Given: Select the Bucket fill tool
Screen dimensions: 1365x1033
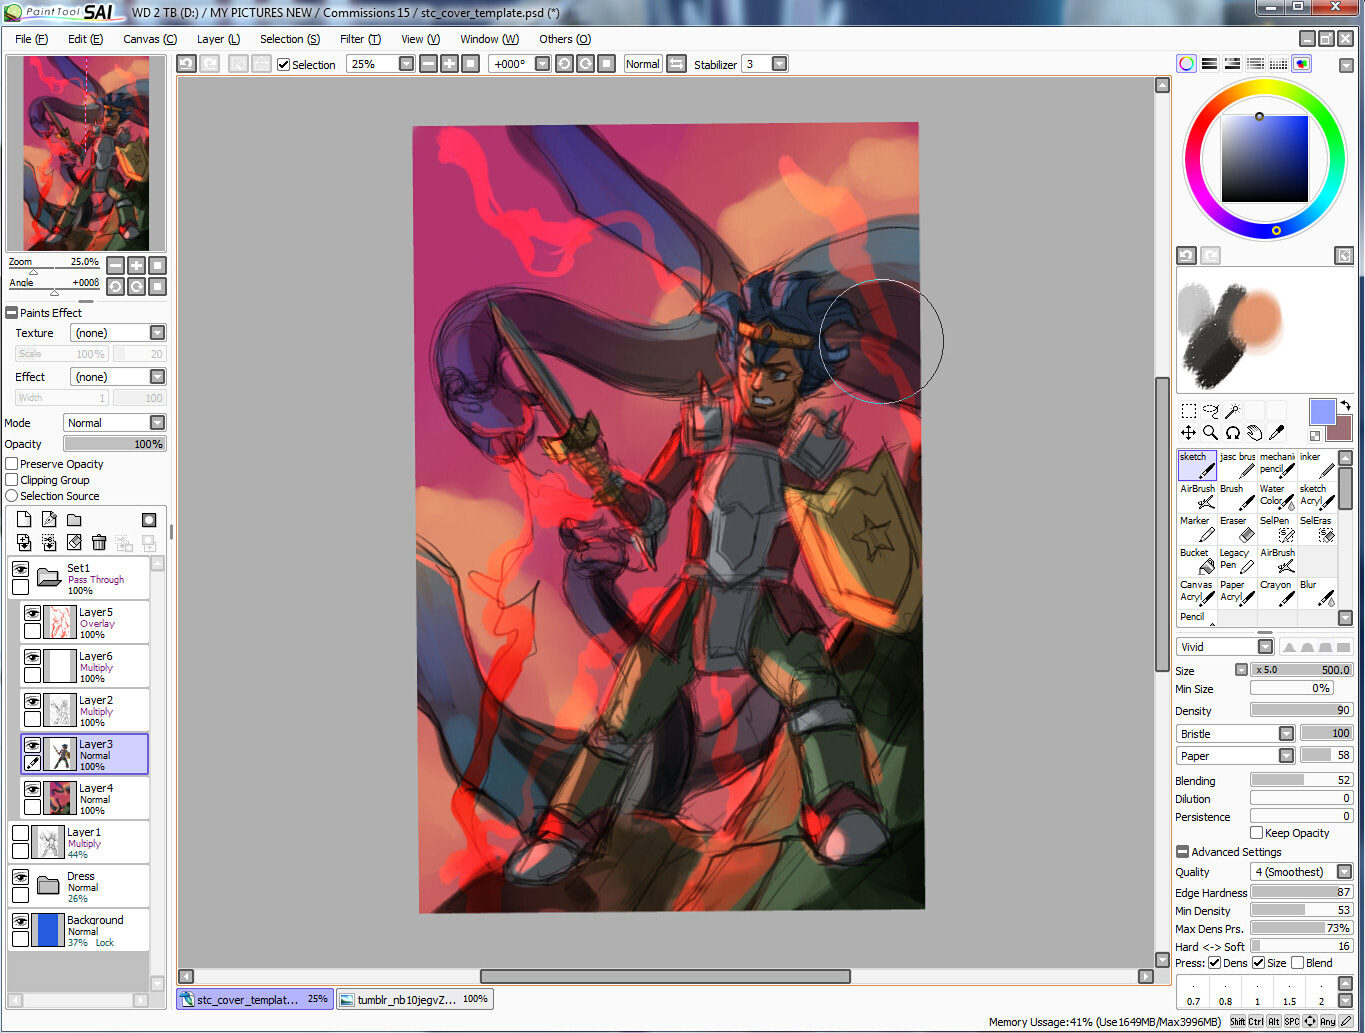Looking at the screenshot, I should (x=1196, y=560).
